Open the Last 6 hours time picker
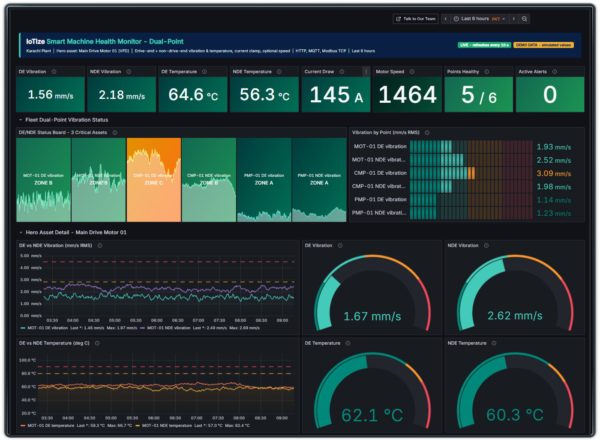This screenshot has width=600, height=441. coord(479,19)
